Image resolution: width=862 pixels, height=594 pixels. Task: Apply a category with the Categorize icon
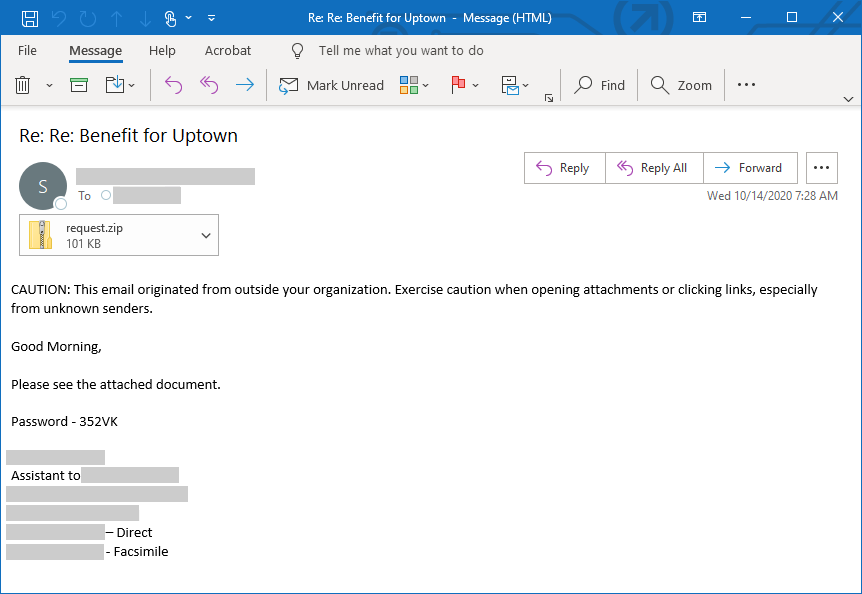tap(410, 85)
